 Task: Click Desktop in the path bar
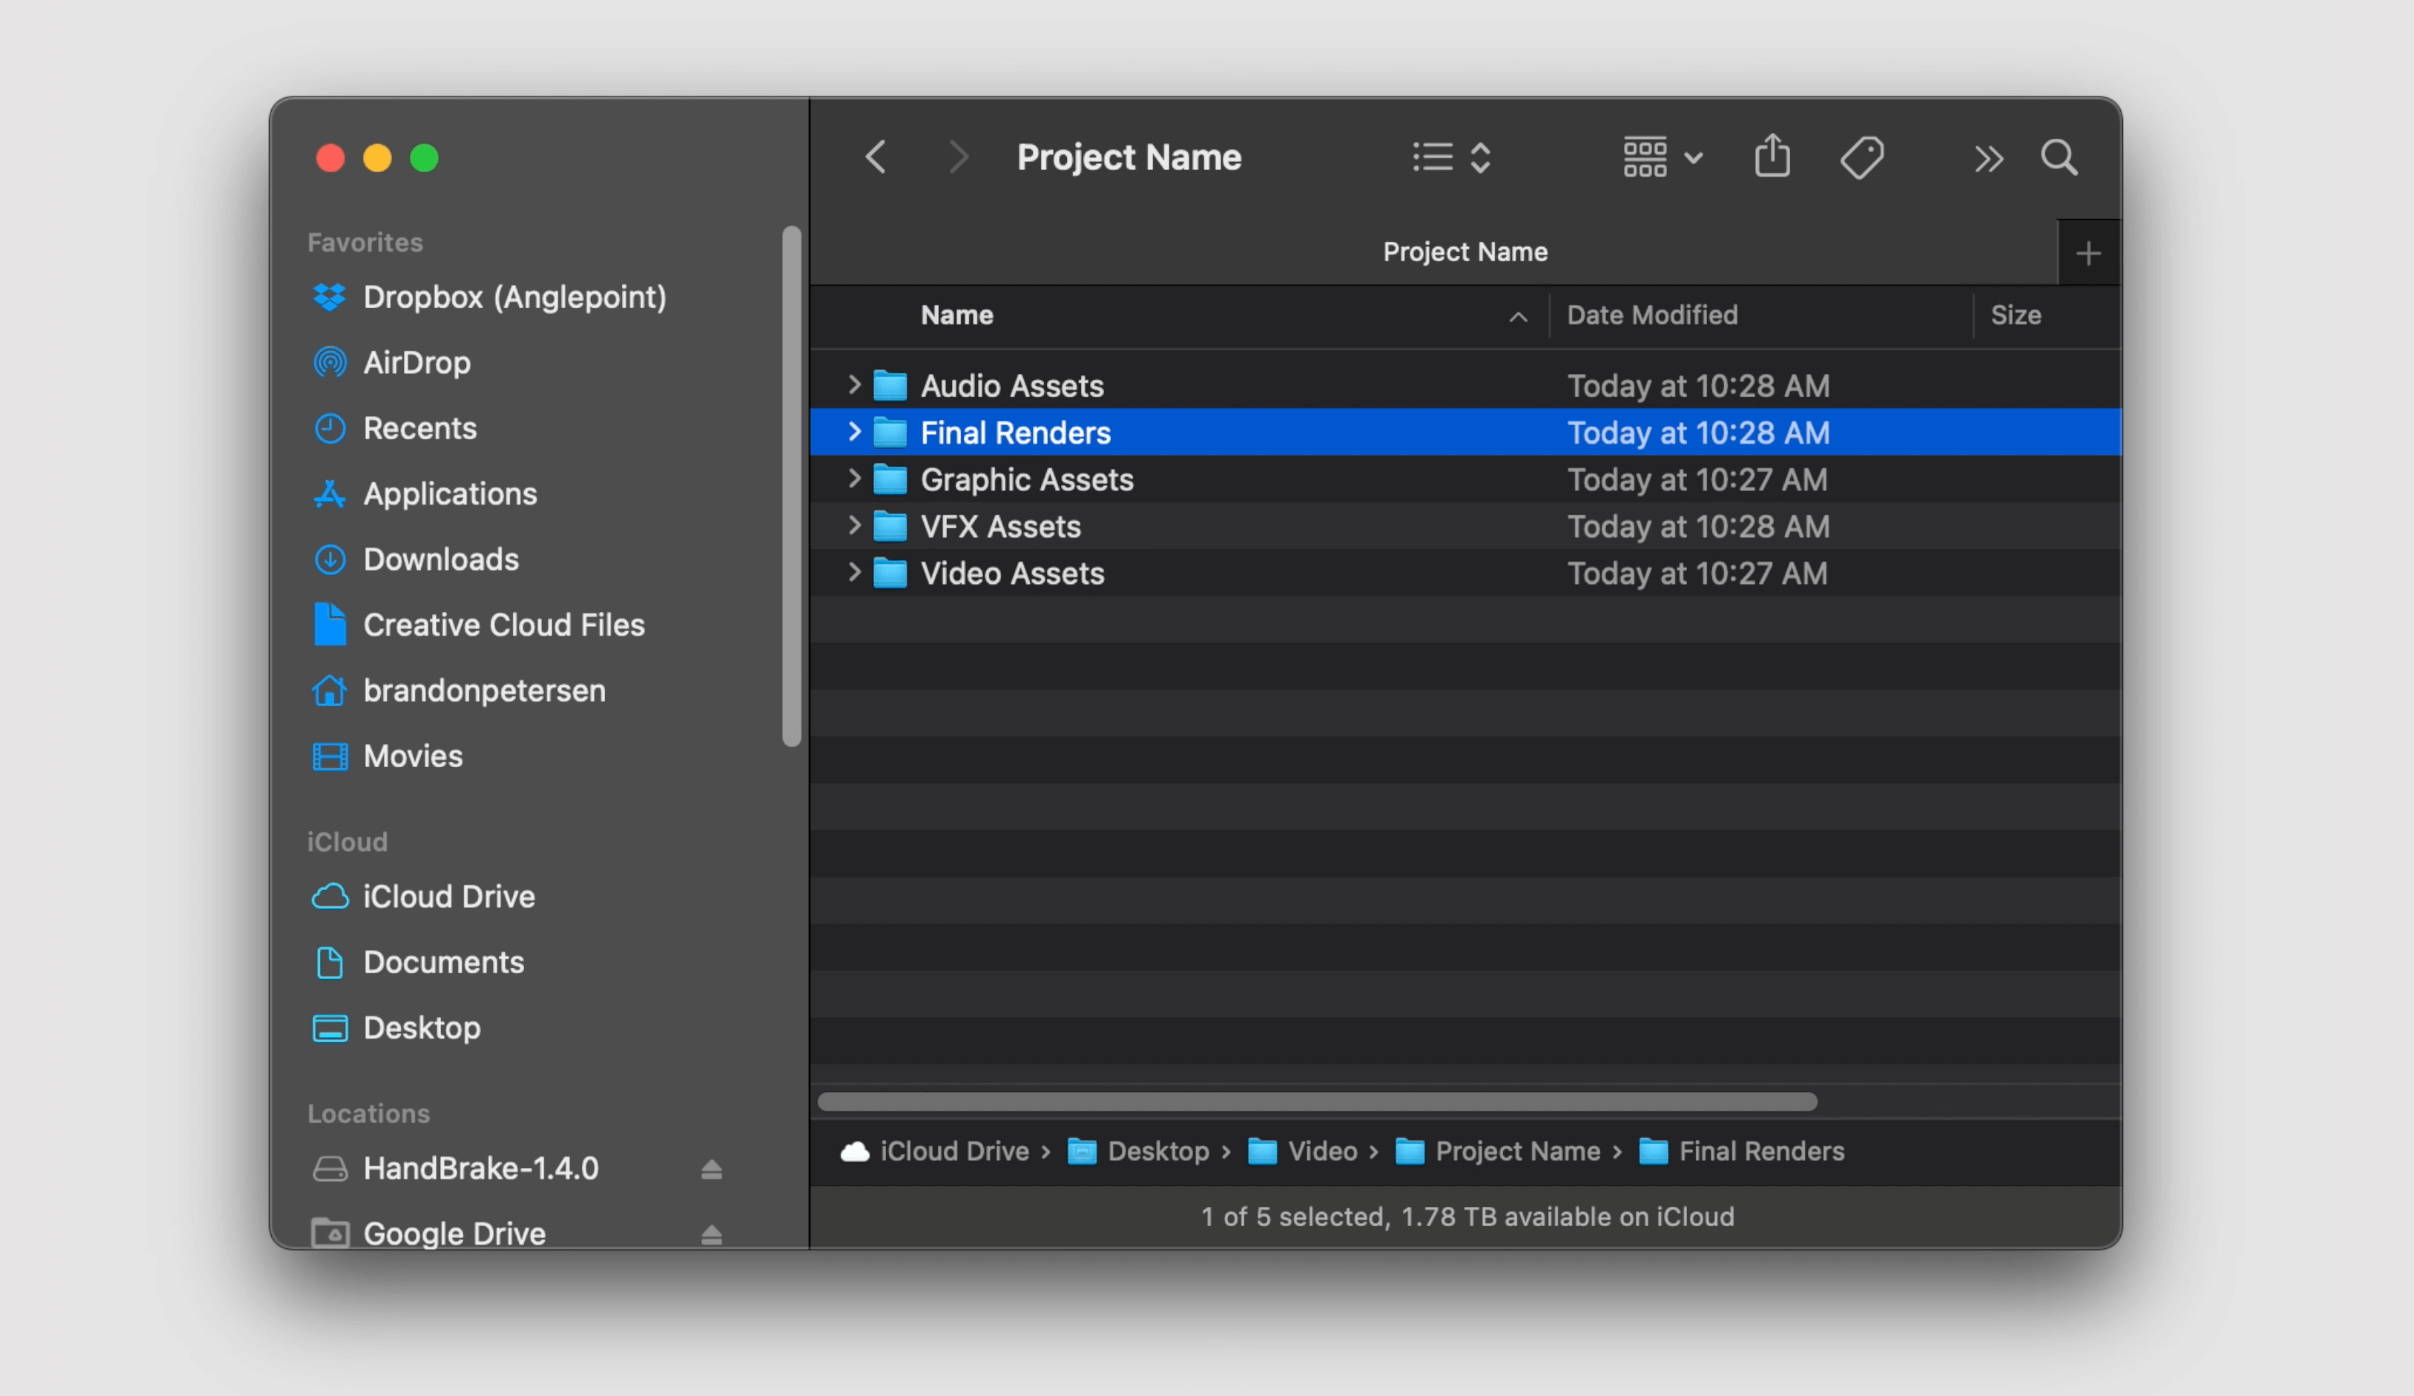pyautogui.click(x=1139, y=1151)
